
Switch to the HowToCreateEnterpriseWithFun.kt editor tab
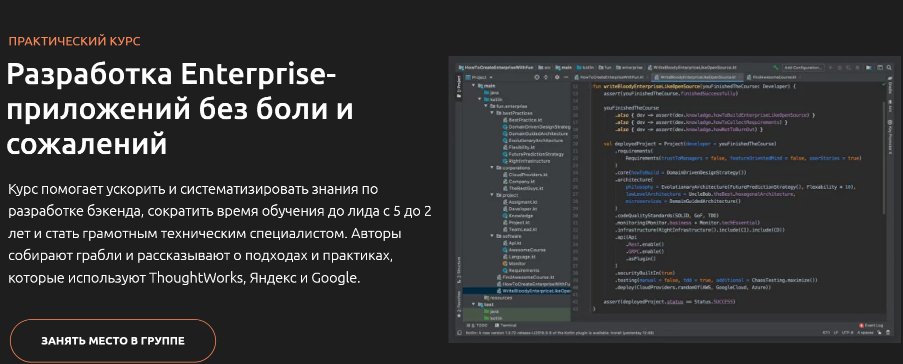pos(610,77)
